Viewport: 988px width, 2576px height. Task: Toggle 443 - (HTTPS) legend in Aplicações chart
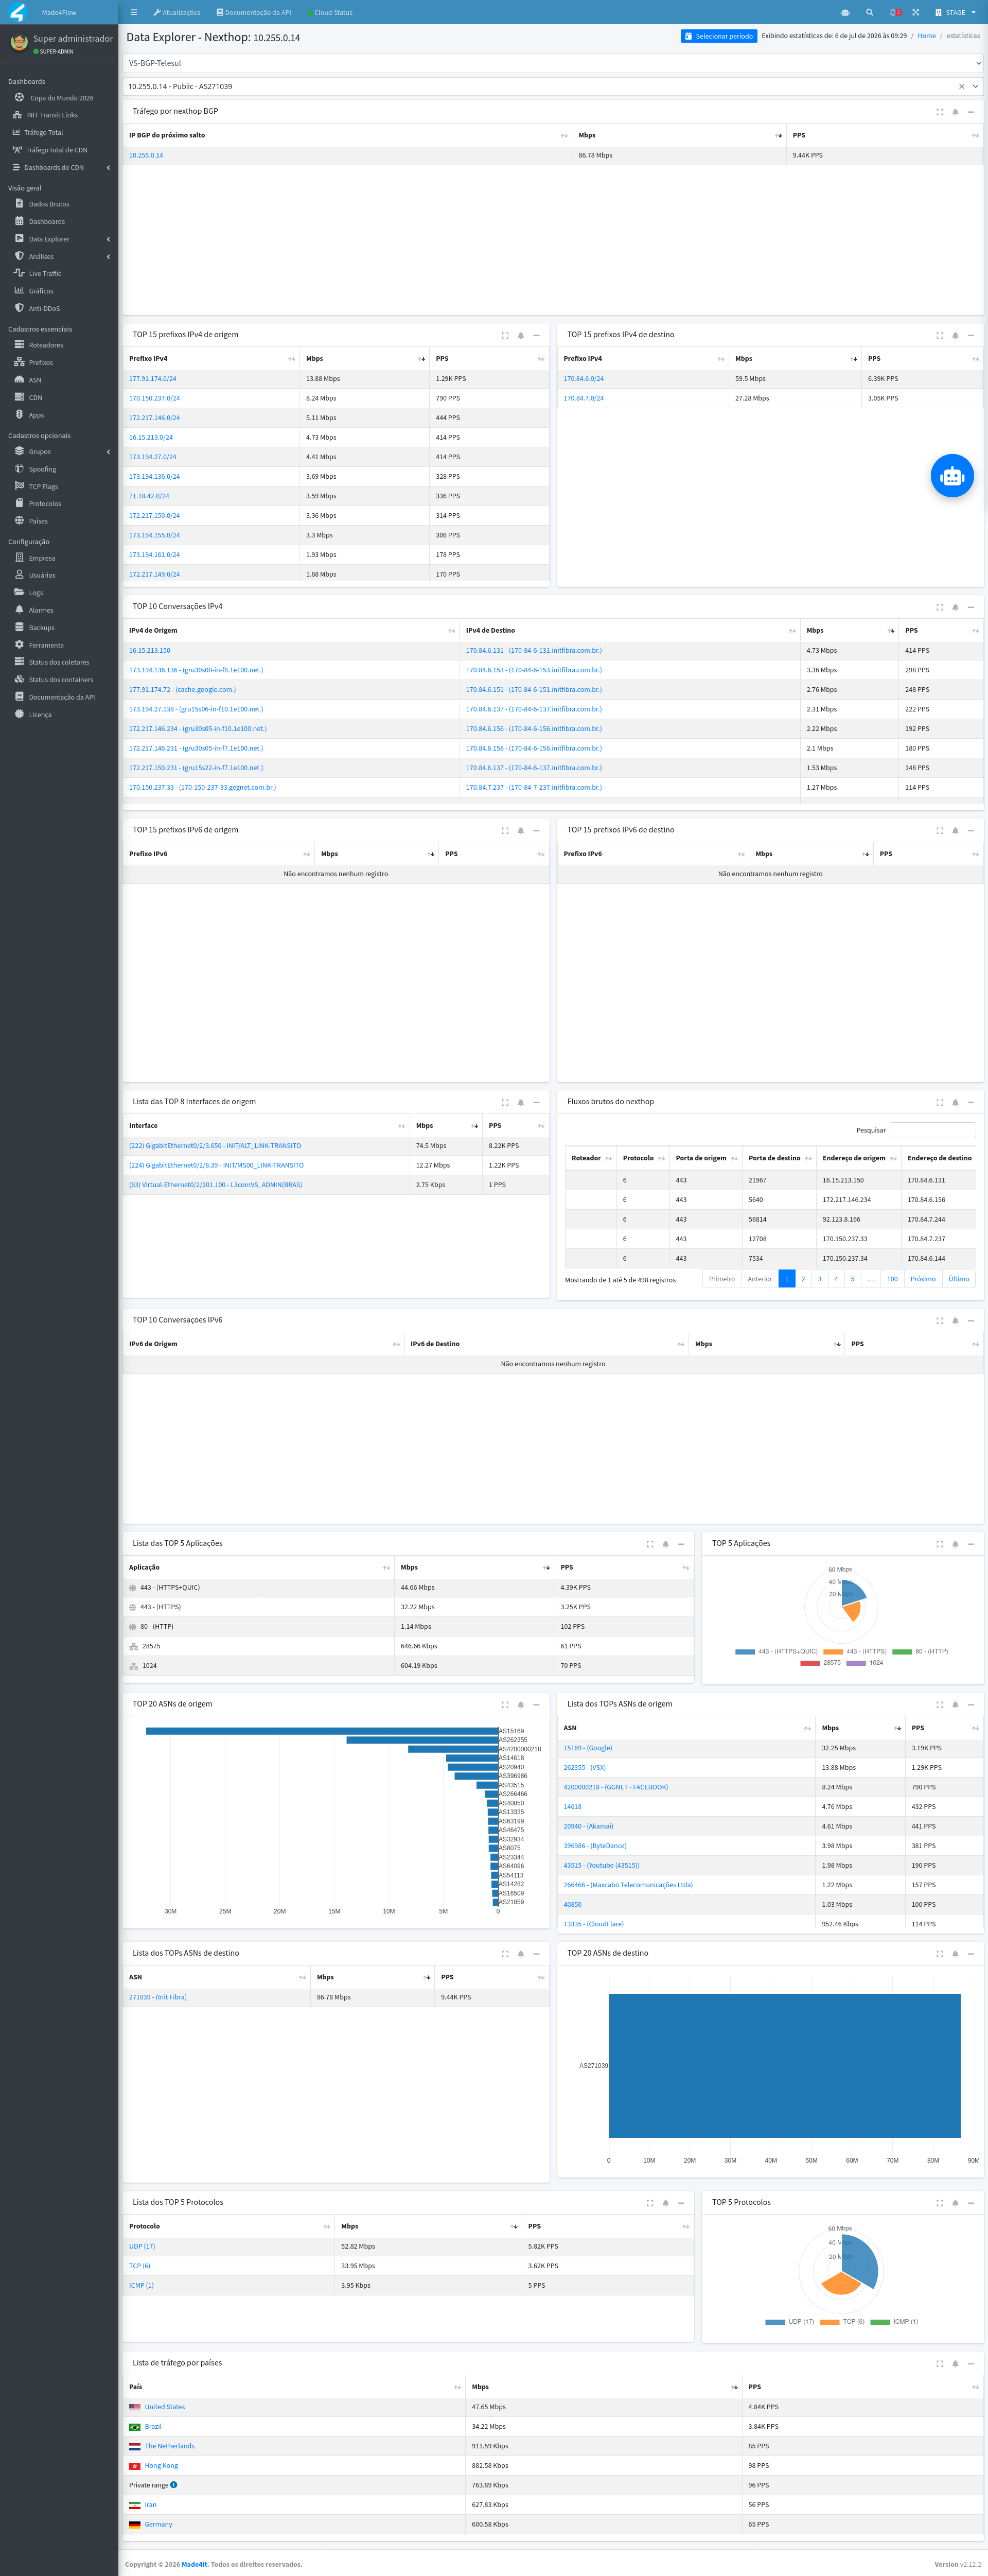click(855, 1651)
